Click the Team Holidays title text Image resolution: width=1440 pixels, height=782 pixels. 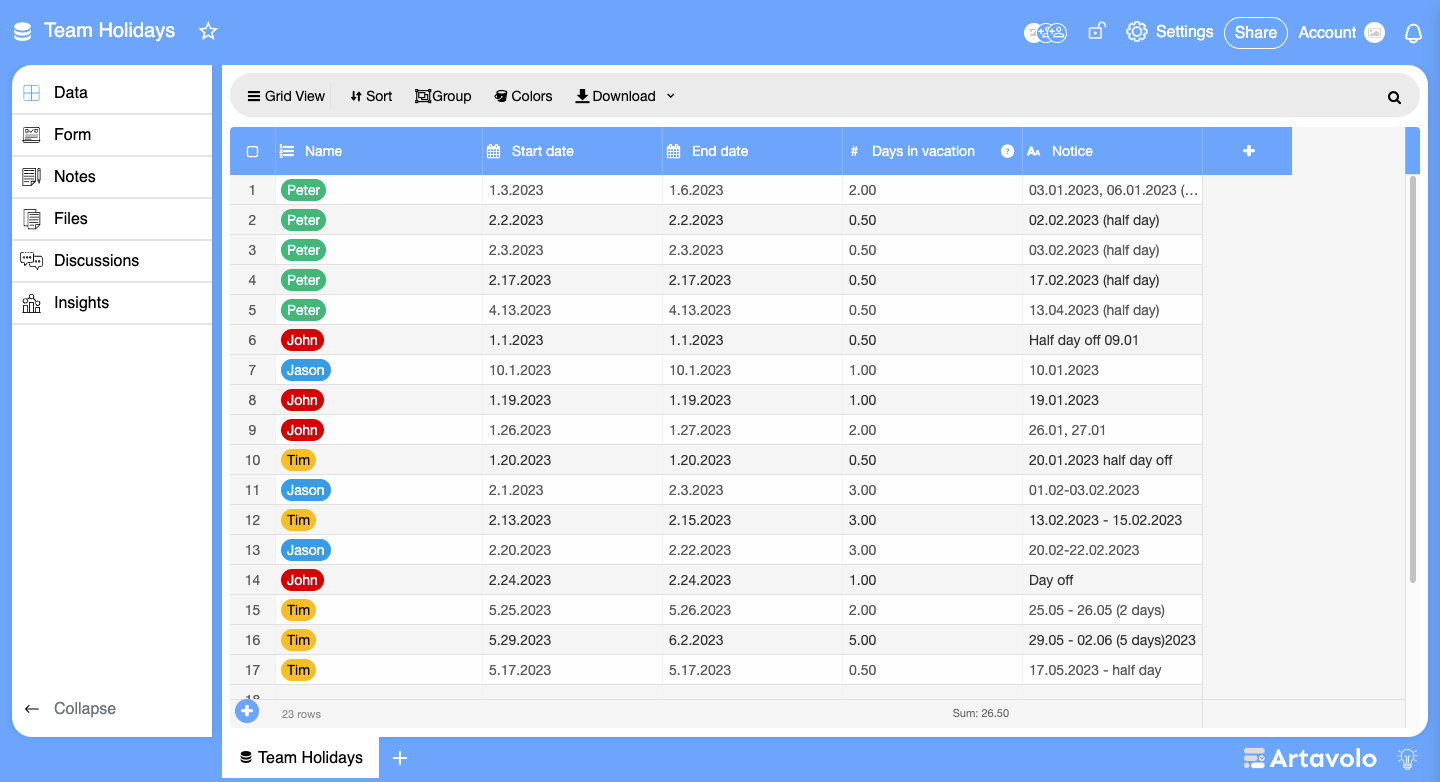click(109, 31)
